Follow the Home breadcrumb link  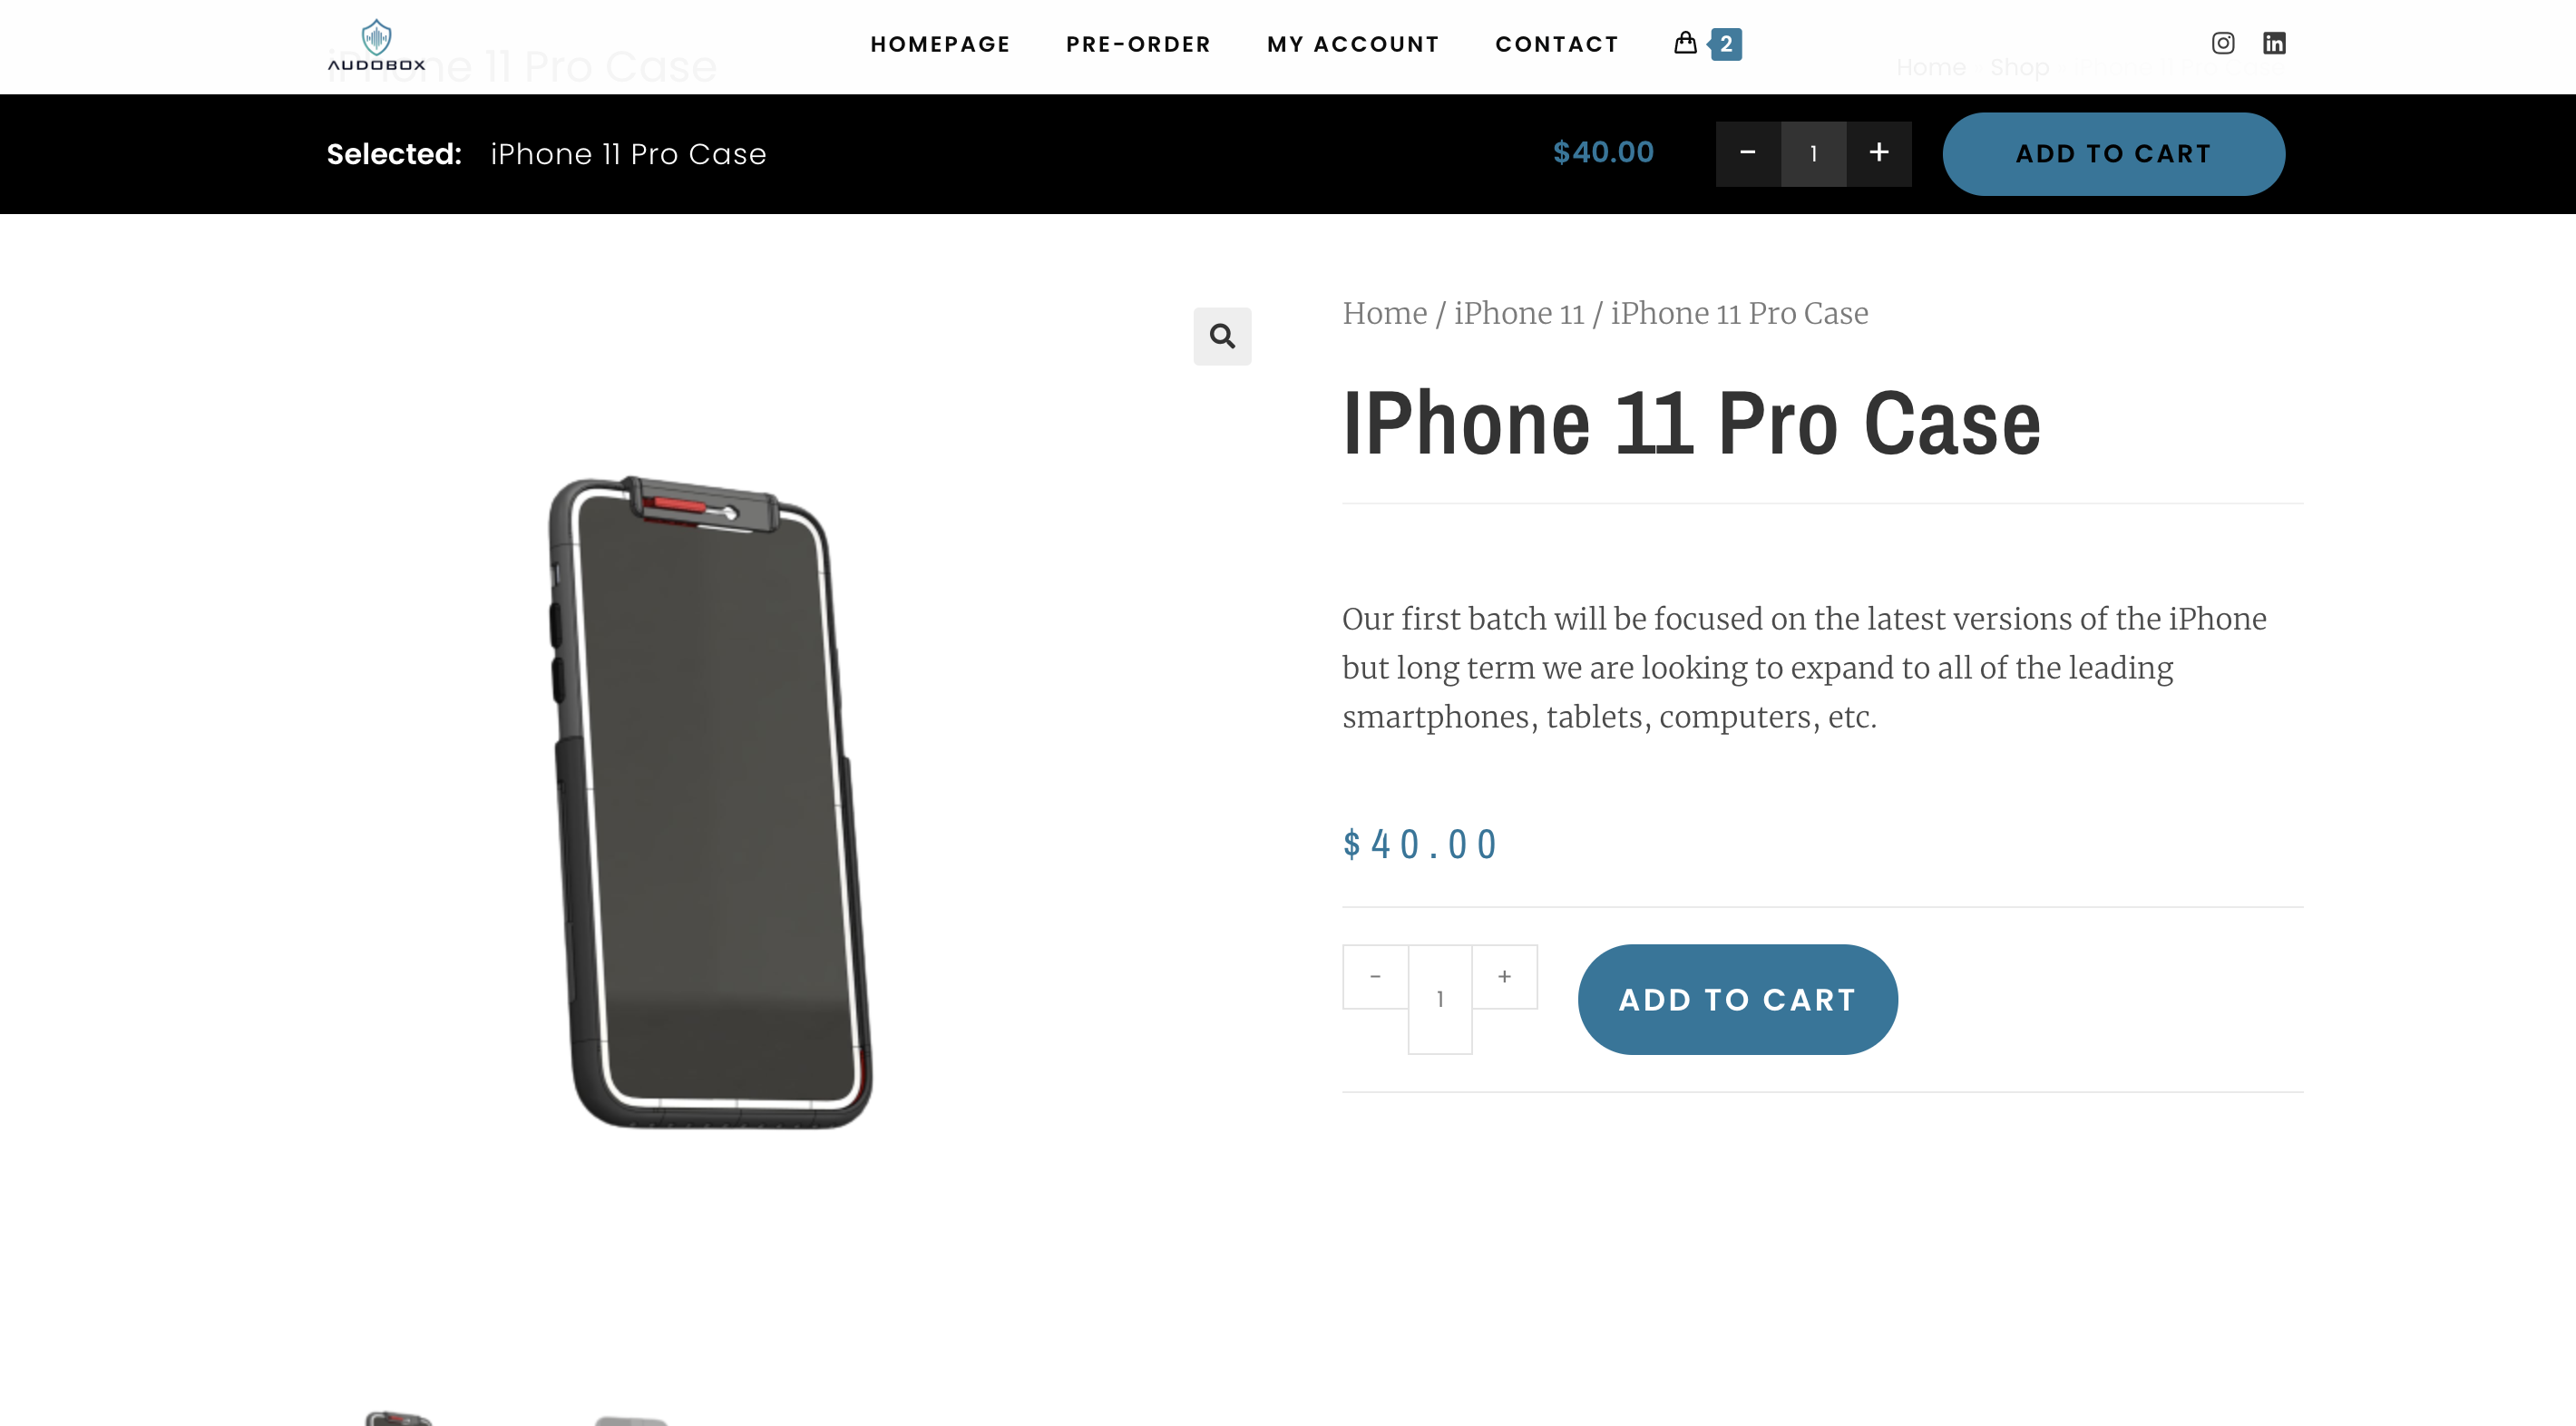coord(1384,313)
